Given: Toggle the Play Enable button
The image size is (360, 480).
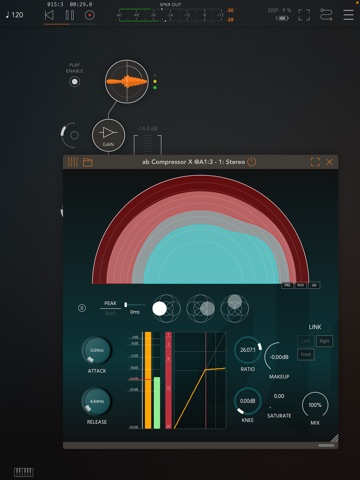Looking at the screenshot, I should coord(74,82).
